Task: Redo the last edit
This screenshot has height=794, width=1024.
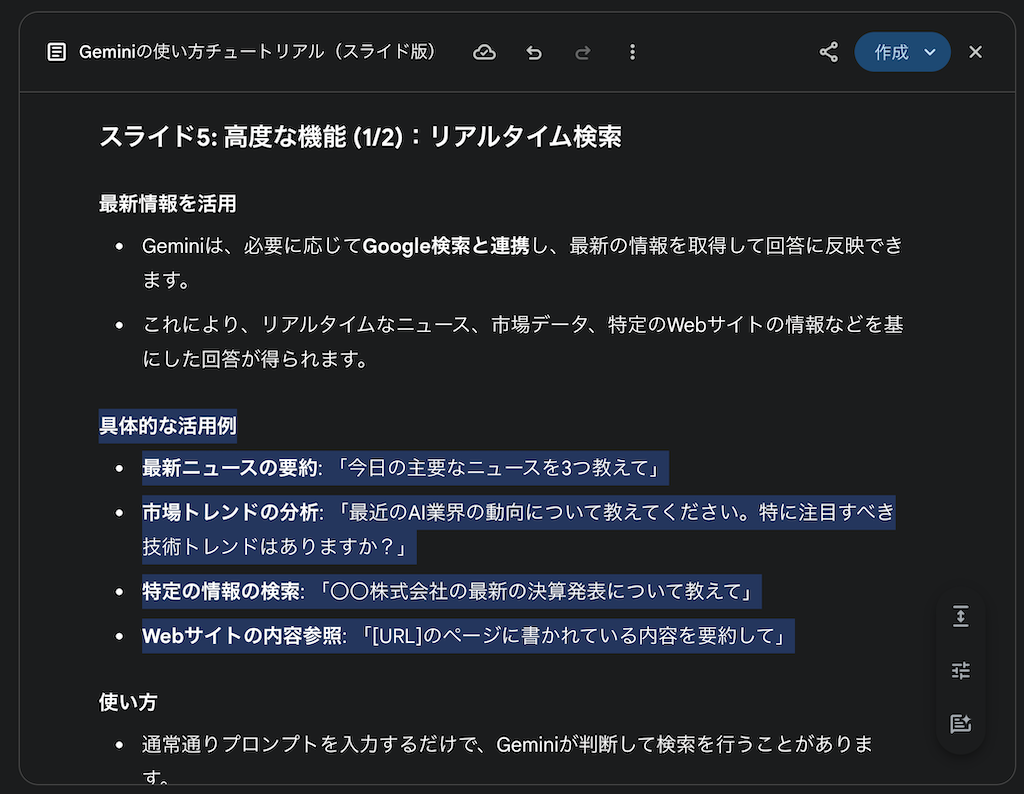Action: (583, 52)
